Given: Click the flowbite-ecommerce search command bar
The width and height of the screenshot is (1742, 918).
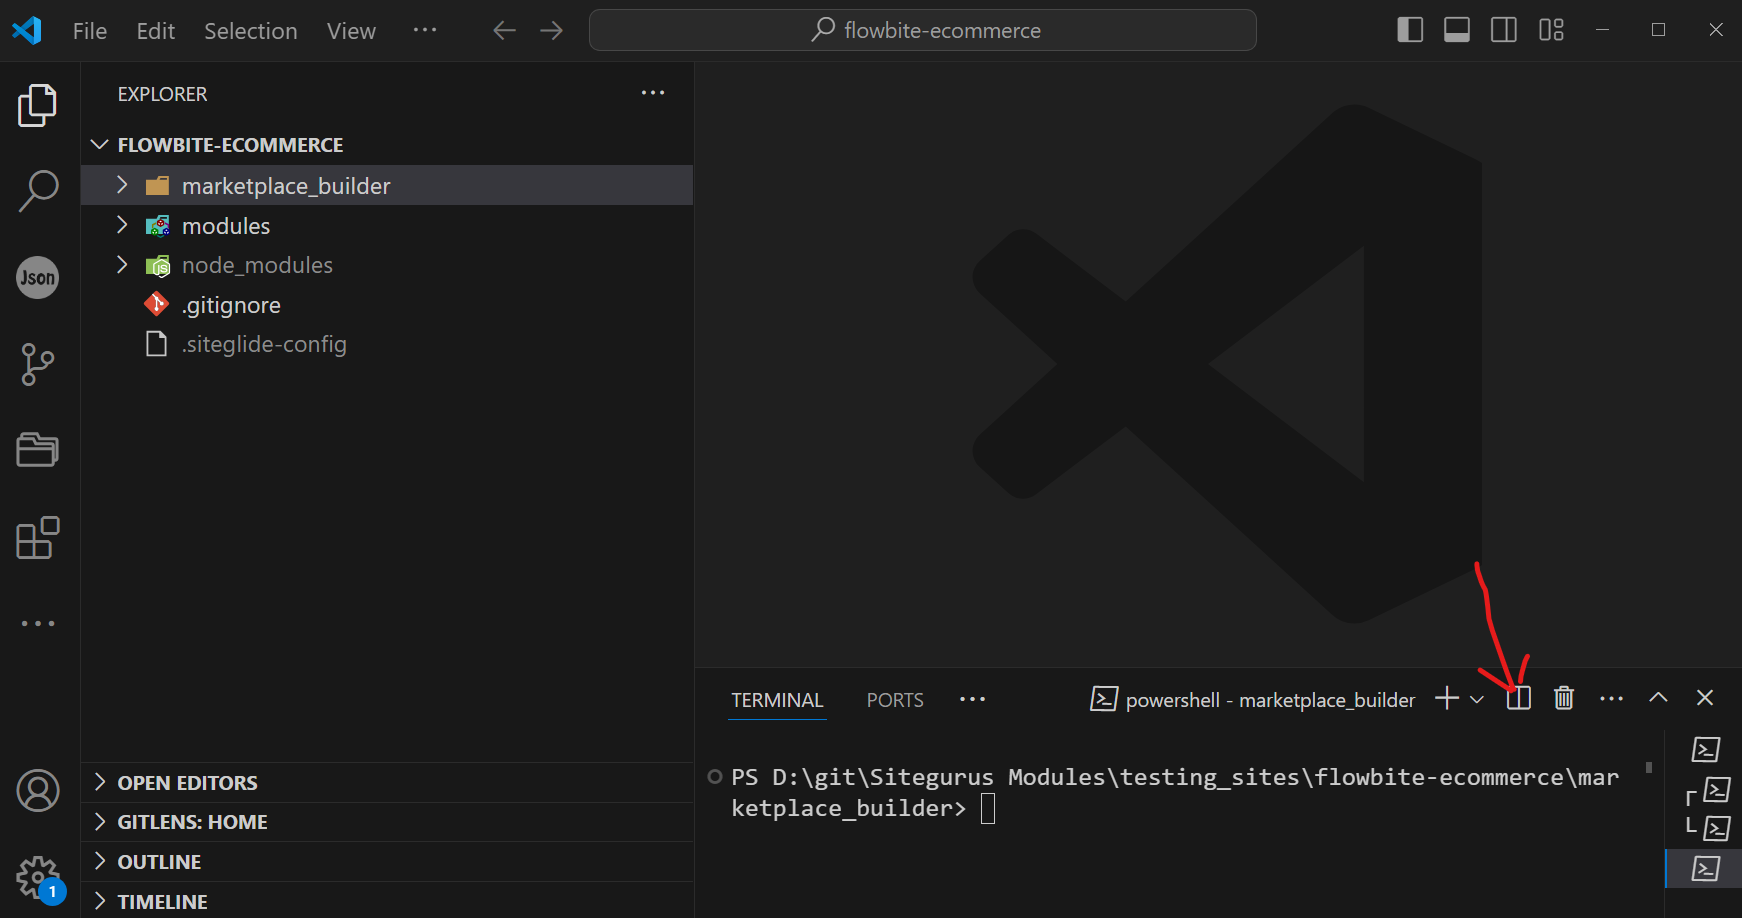Looking at the screenshot, I should pos(922,30).
